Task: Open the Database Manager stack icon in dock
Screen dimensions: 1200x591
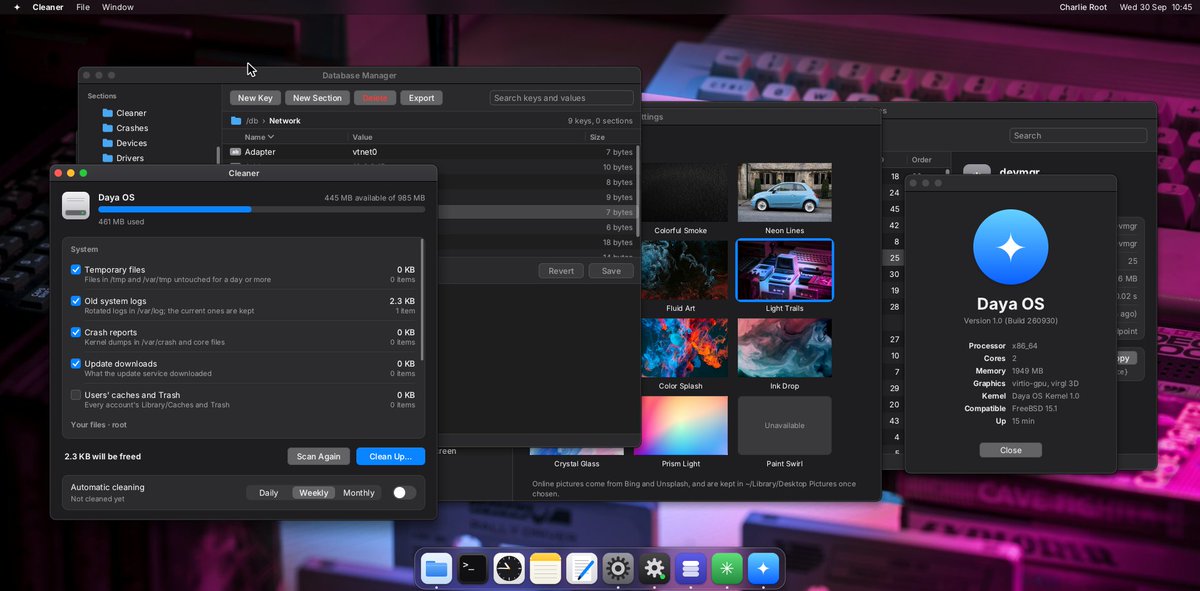Action: click(690, 568)
